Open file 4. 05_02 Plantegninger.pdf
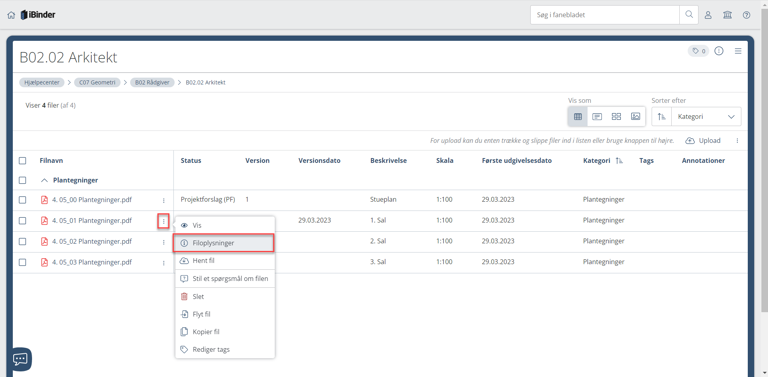Image resolution: width=768 pixels, height=377 pixels. point(92,241)
